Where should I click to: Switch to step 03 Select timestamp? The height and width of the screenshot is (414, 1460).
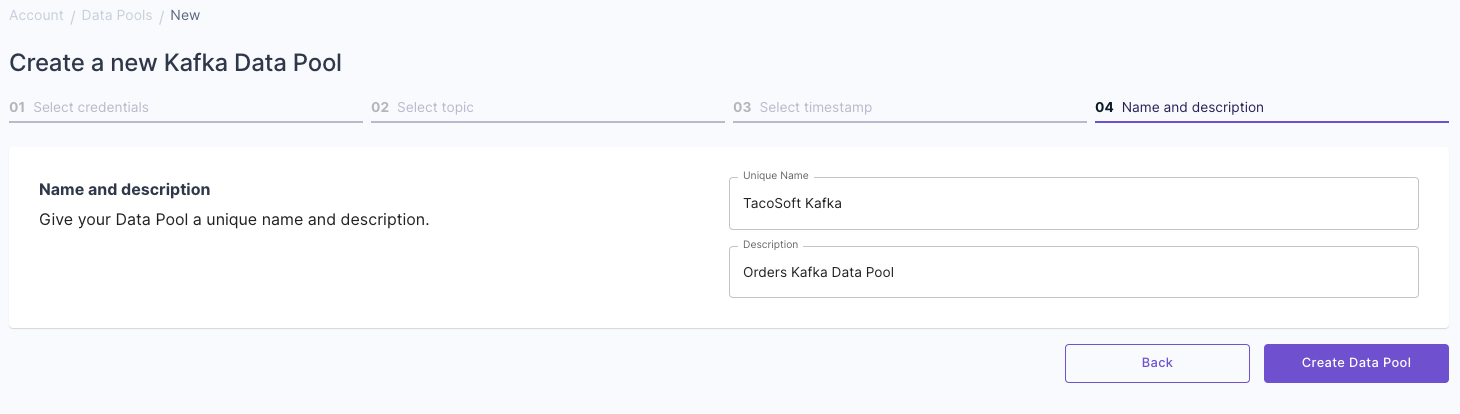(910, 108)
